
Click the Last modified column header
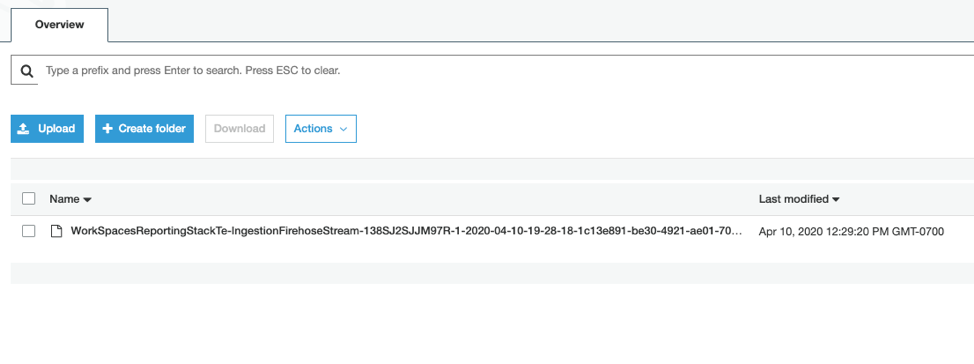pos(794,199)
